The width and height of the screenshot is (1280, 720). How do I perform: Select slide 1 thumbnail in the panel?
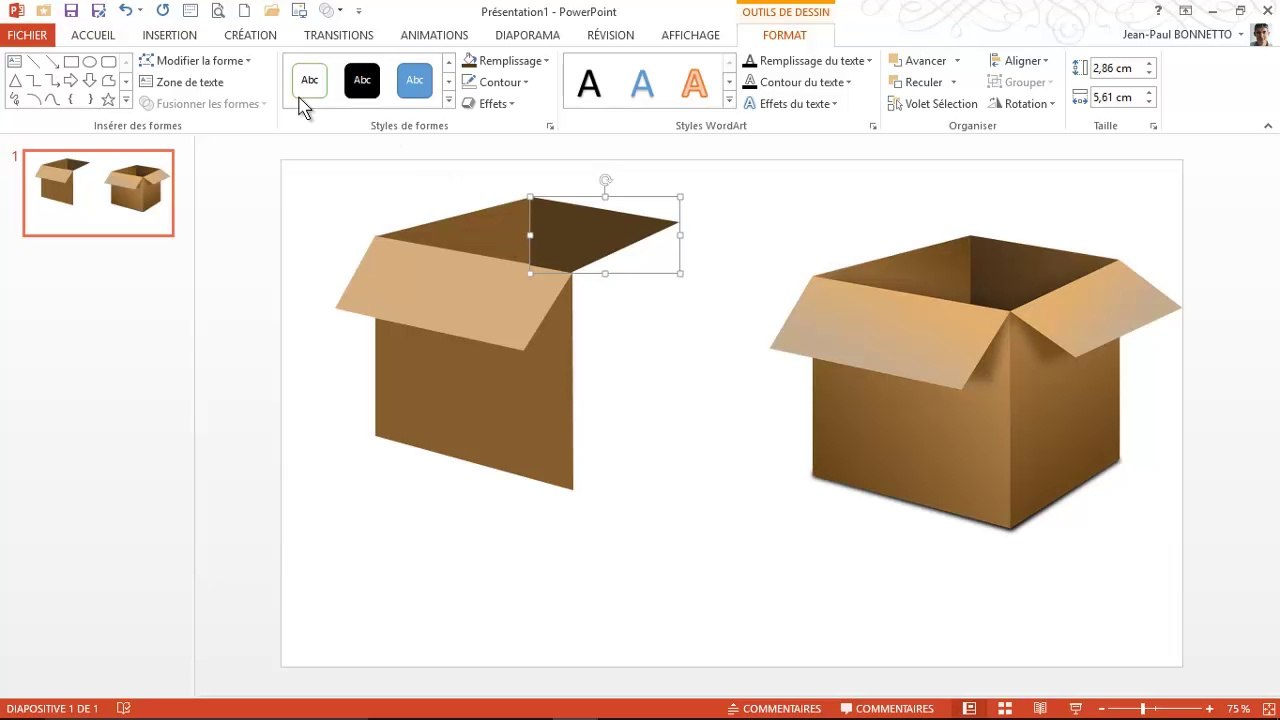tap(98, 193)
